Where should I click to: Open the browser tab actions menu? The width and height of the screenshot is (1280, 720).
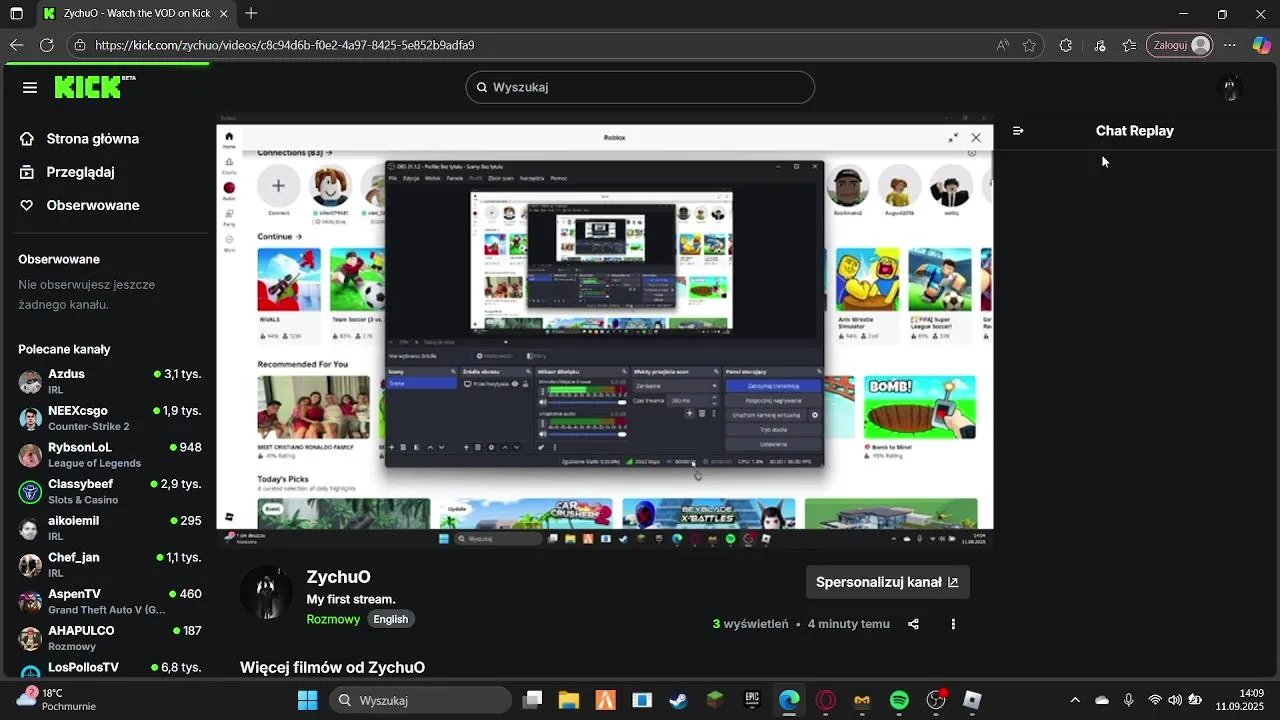point(16,14)
